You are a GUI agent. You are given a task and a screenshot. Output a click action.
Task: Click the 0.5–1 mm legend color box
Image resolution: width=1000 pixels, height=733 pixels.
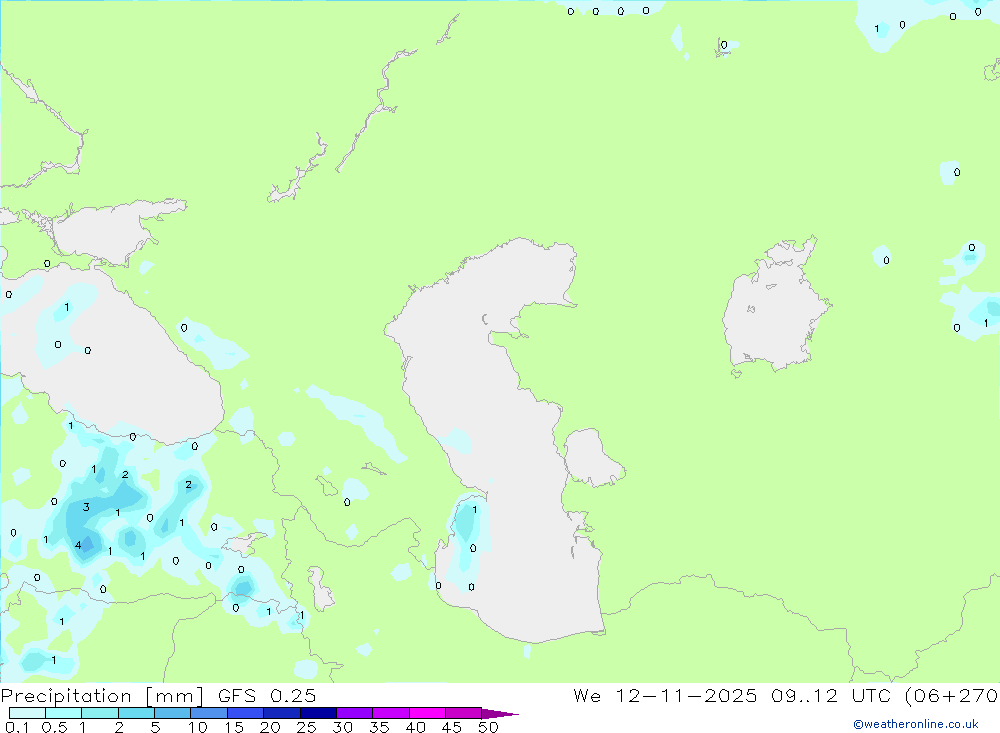click(x=64, y=713)
